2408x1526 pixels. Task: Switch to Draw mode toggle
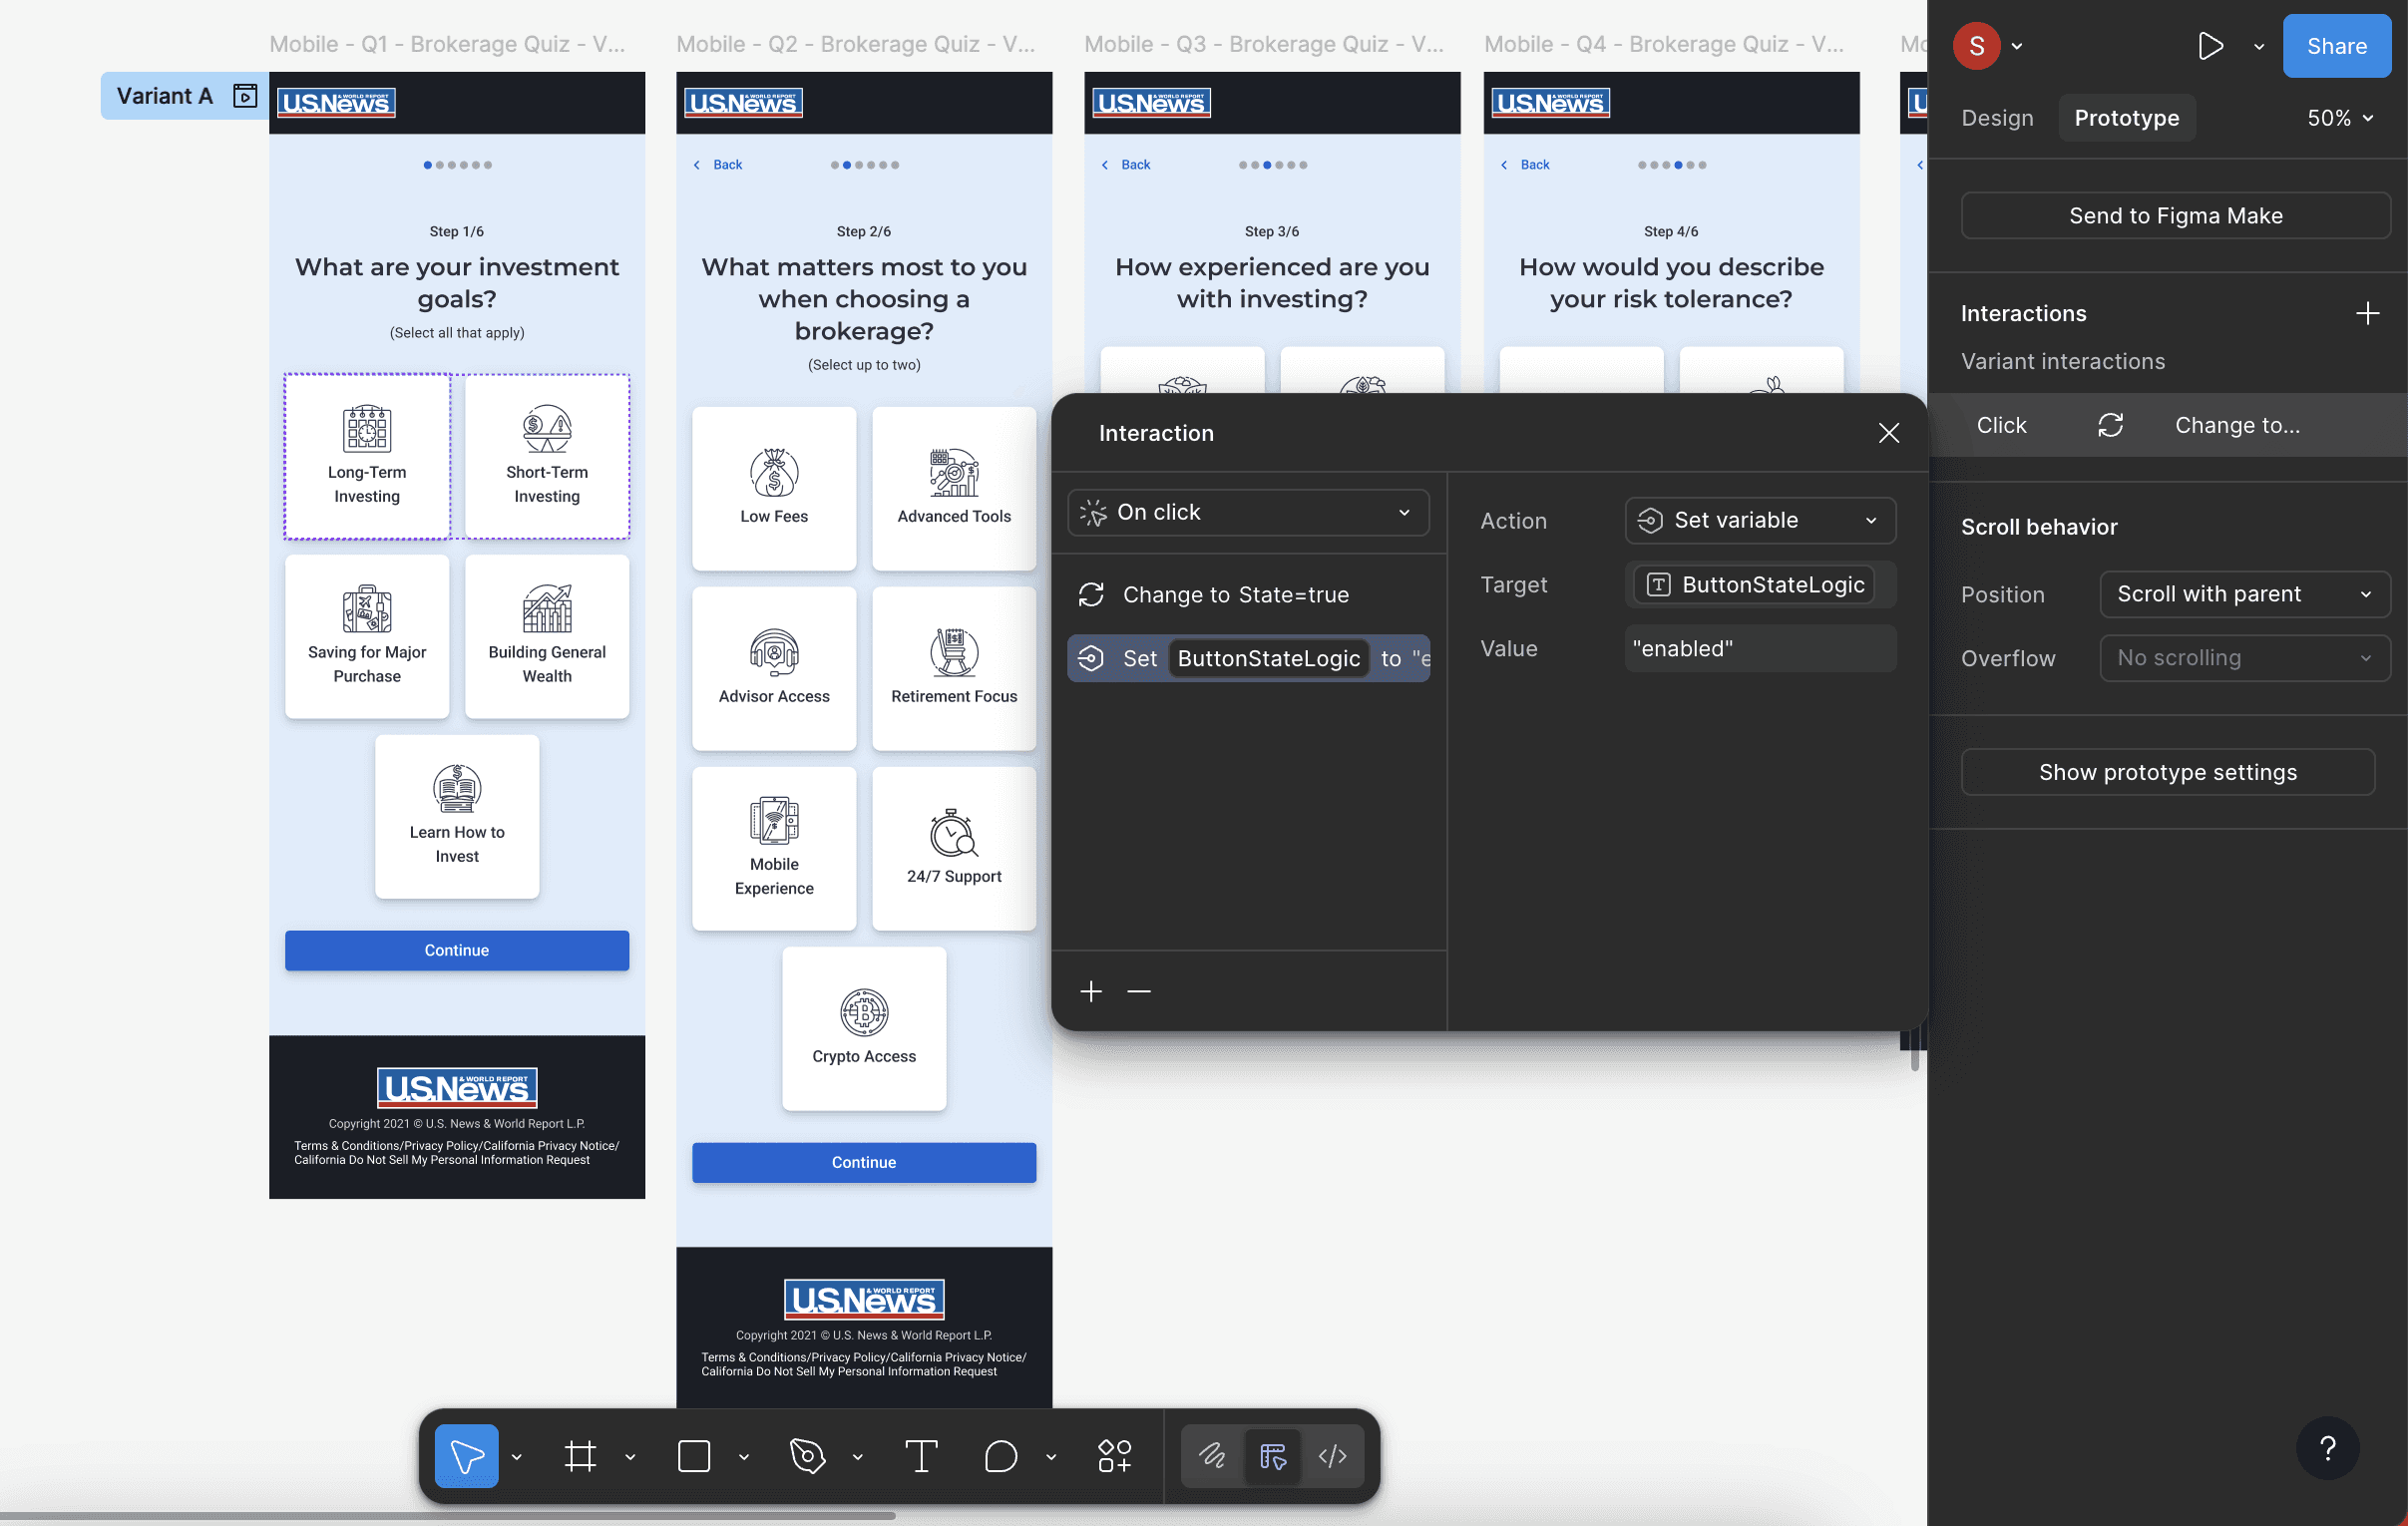click(1212, 1455)
